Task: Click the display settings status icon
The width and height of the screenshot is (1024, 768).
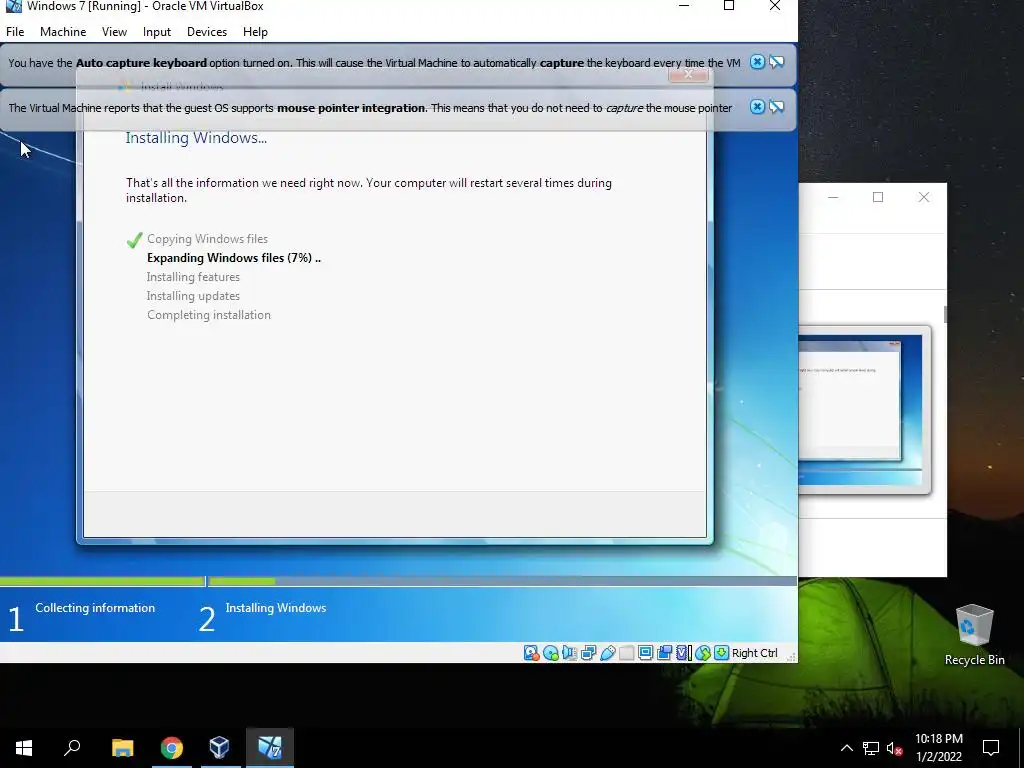Action: [x=645, y=653]
